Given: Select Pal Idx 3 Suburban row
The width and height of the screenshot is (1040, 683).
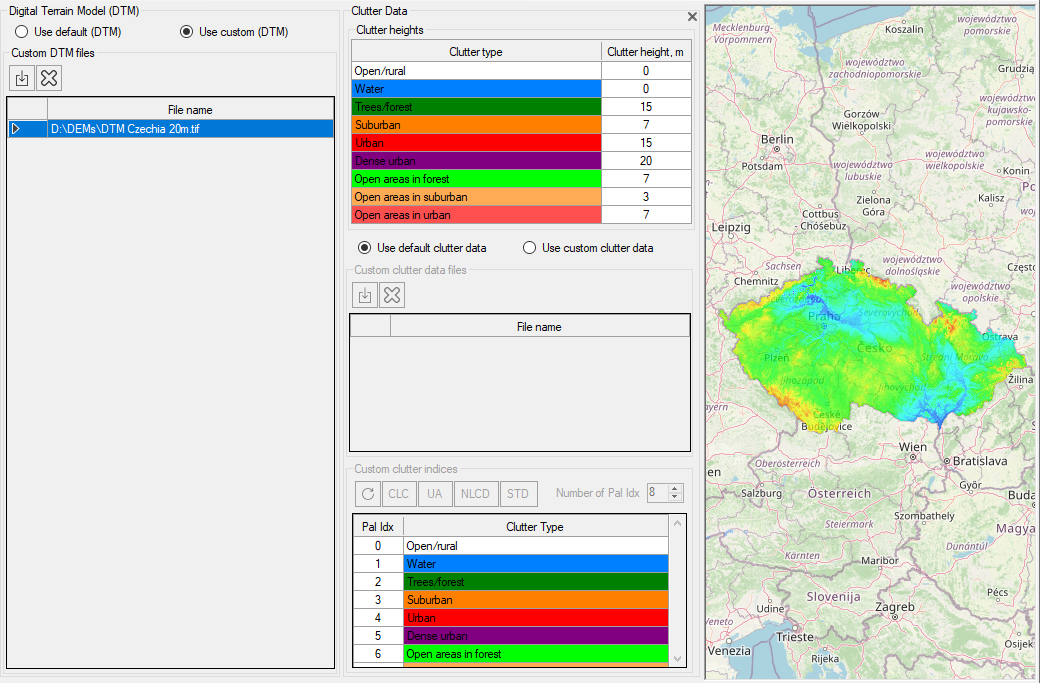Looking at the screenshot, I should [511, 599].
